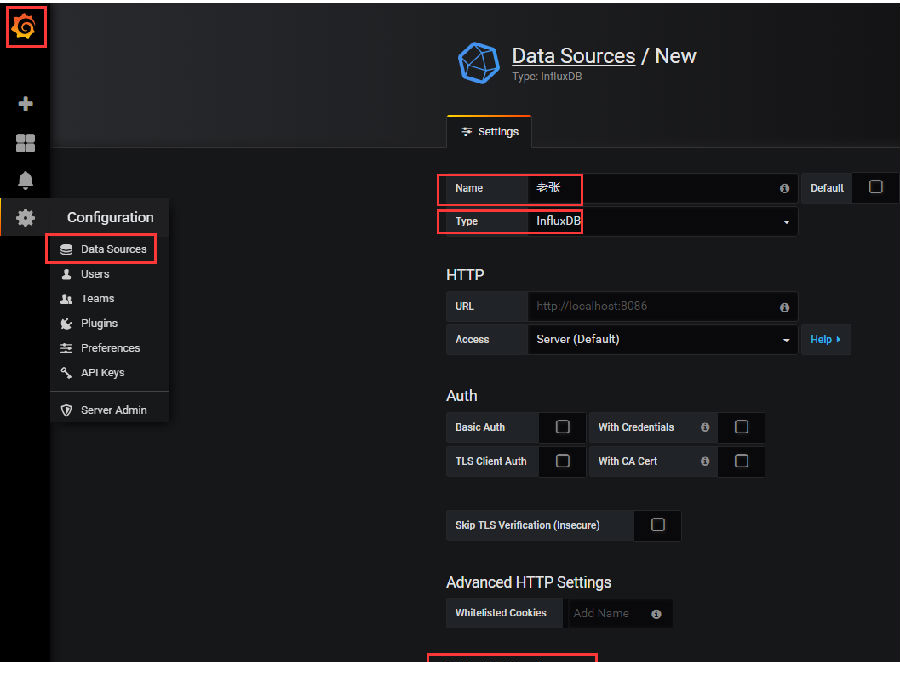The image size is (900, 688).
Task: Open the Dashboards grid icon
Action: click(x=26, y=143)
